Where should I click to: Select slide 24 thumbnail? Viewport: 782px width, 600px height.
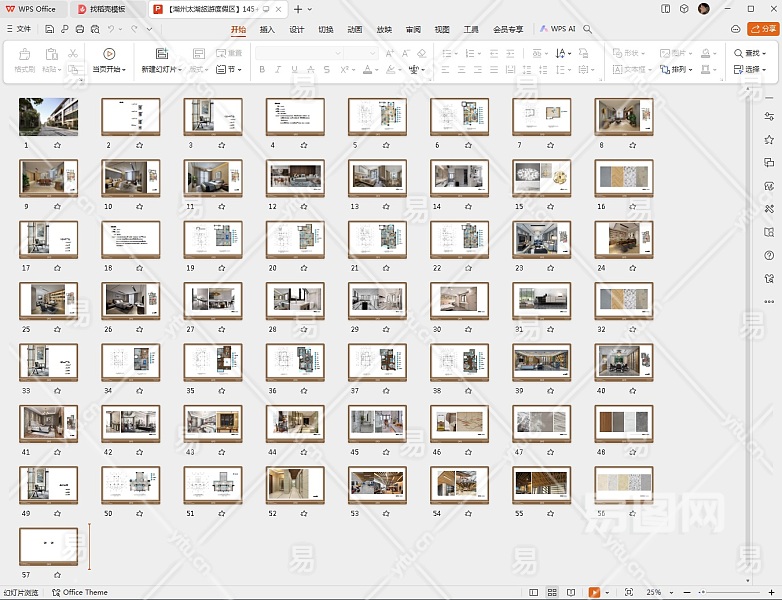coord(623,240)
